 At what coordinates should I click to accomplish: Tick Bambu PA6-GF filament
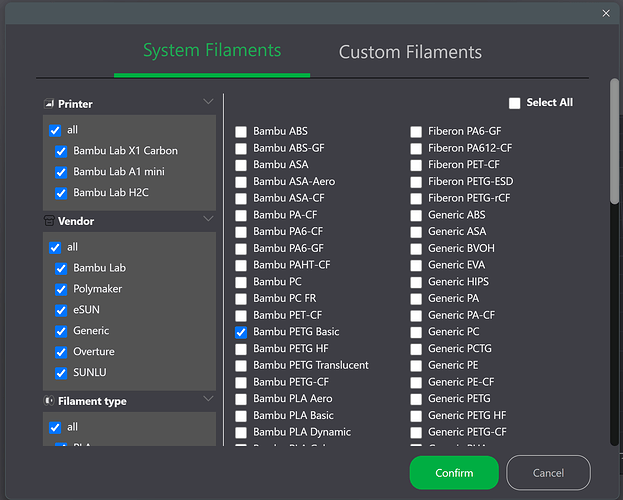click(x=241, y=248)
